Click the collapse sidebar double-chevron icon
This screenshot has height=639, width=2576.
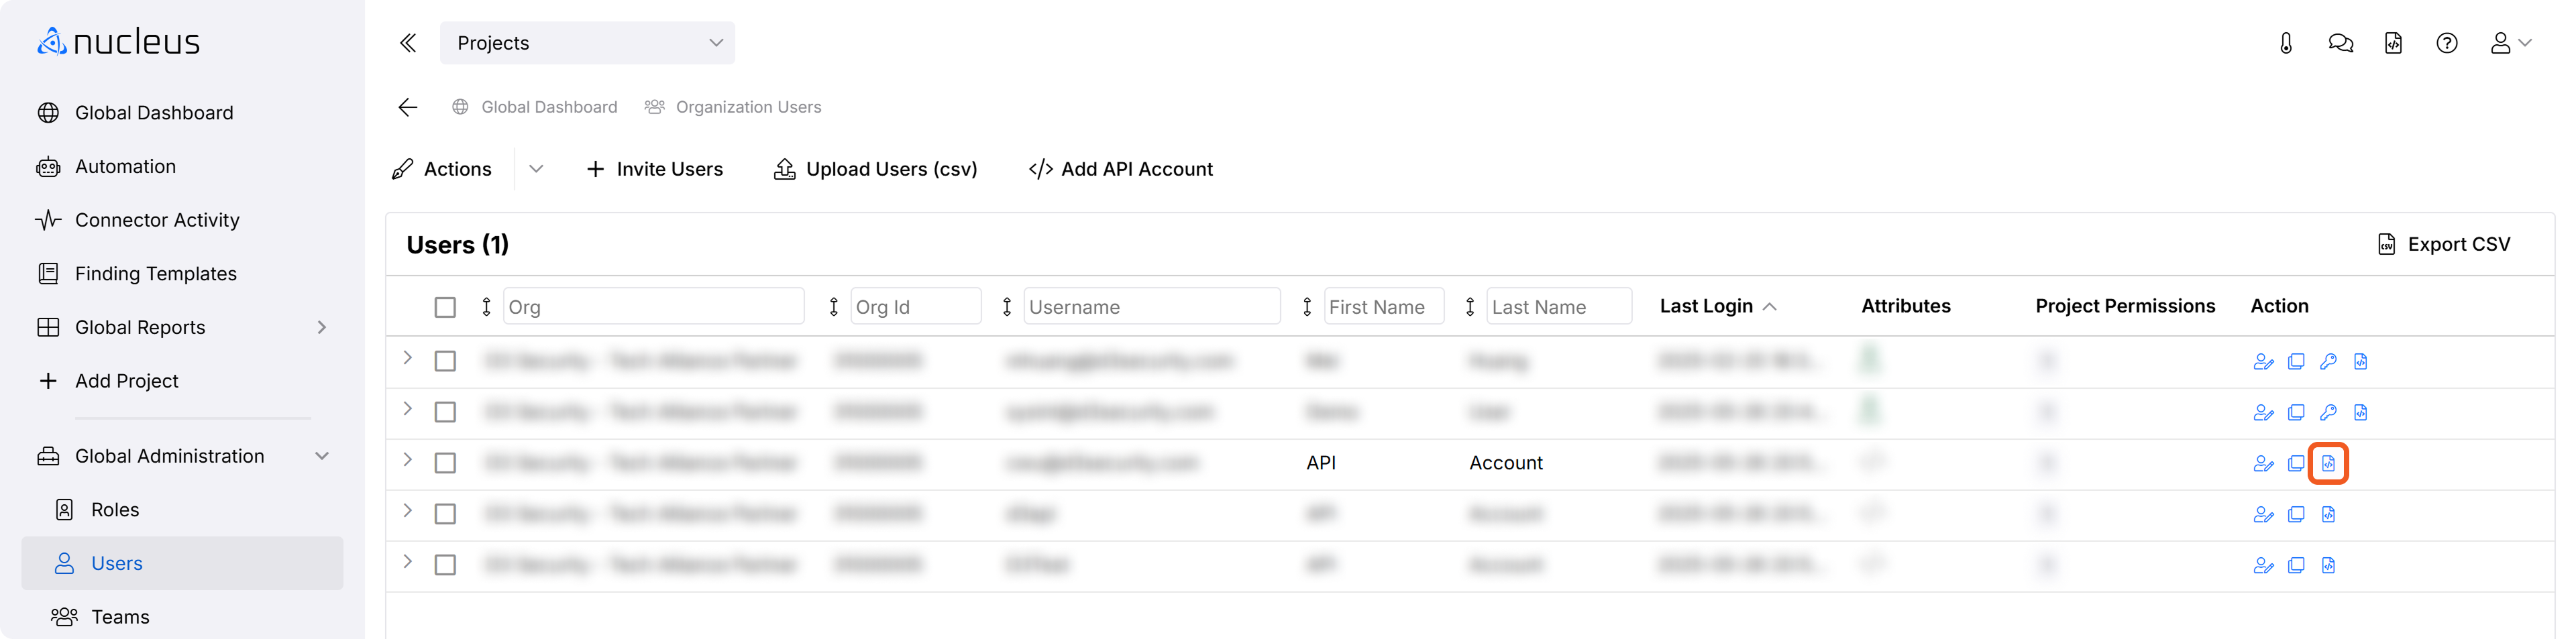click(x=408, y=43)
